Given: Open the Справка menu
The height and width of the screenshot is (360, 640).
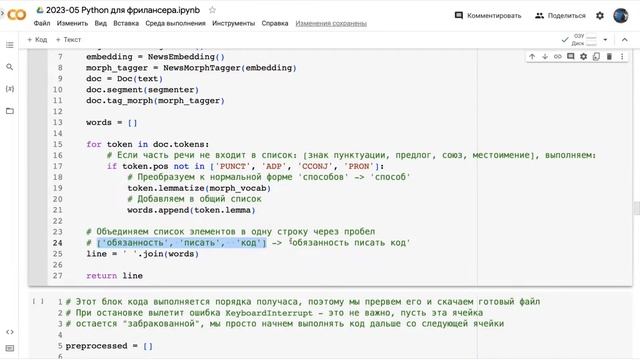Looking at the screenshot, I should point(275,23).
